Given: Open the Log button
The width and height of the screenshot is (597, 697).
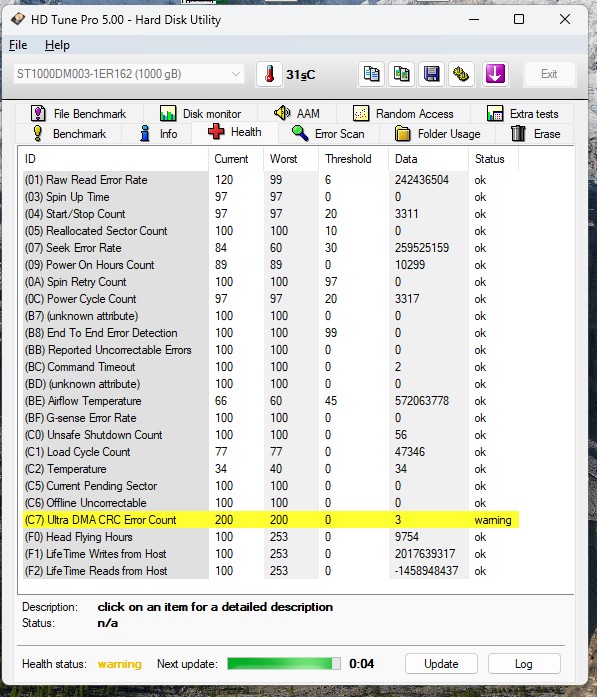Looking at the screenshot, I should 524,664.
